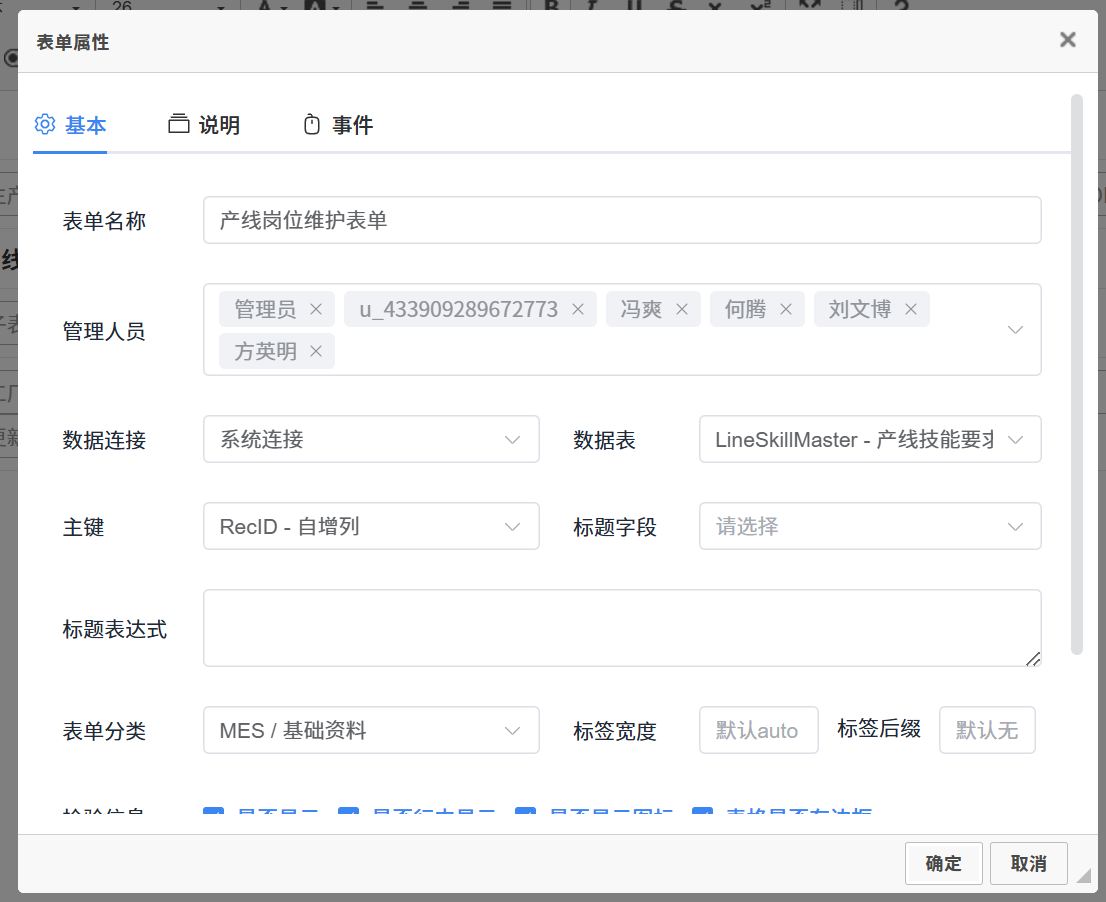Image resolution: width=1106 pixels, height=902 pixels.
Task: Toggle the 是否行内显示 checkbox
Action: click(x=348, y=816)
